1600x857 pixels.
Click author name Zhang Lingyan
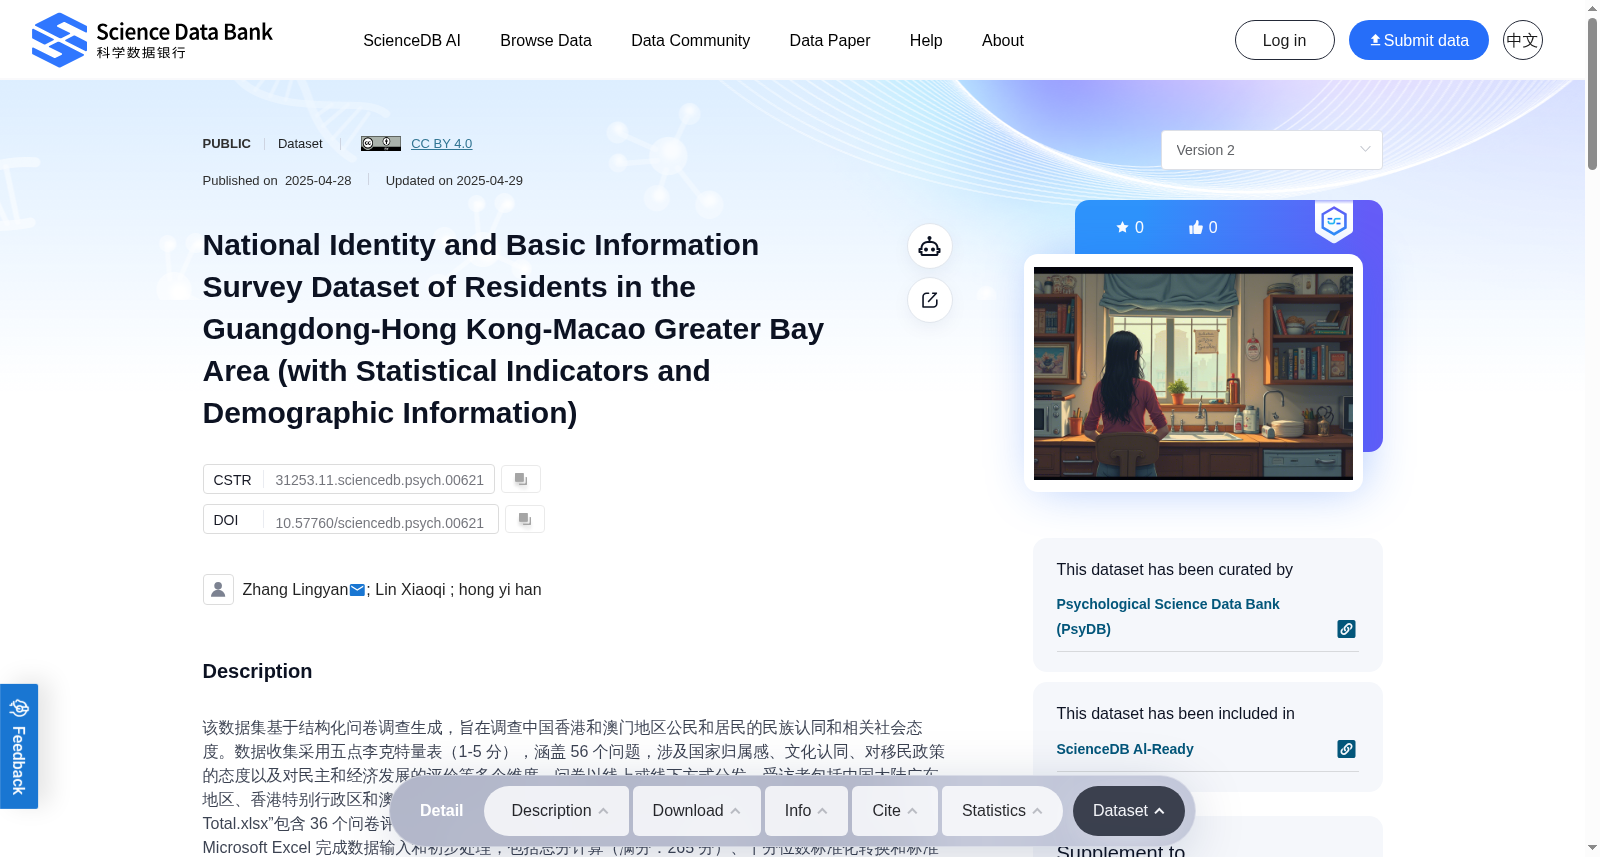(295, 590)
